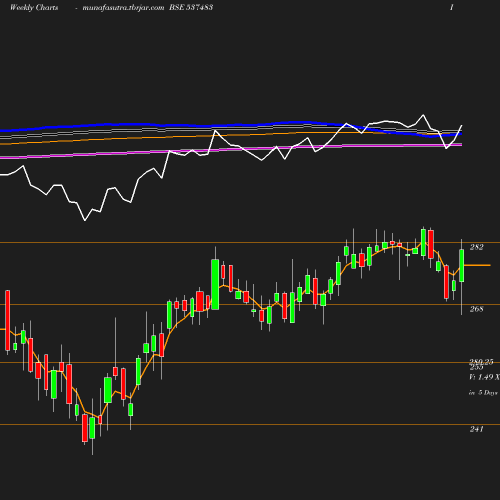The height and width of the screenshot is (500, 500).
Task: Click the "BSE 537483" stock code text
Action: (x=191, y=7)
